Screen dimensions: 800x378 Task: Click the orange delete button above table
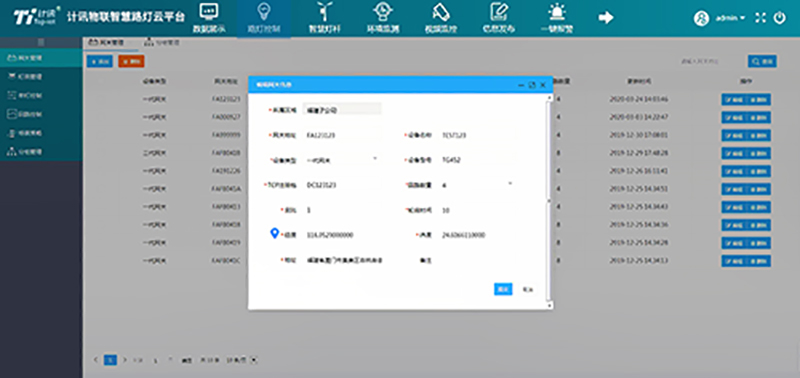(x=131, y=62)
